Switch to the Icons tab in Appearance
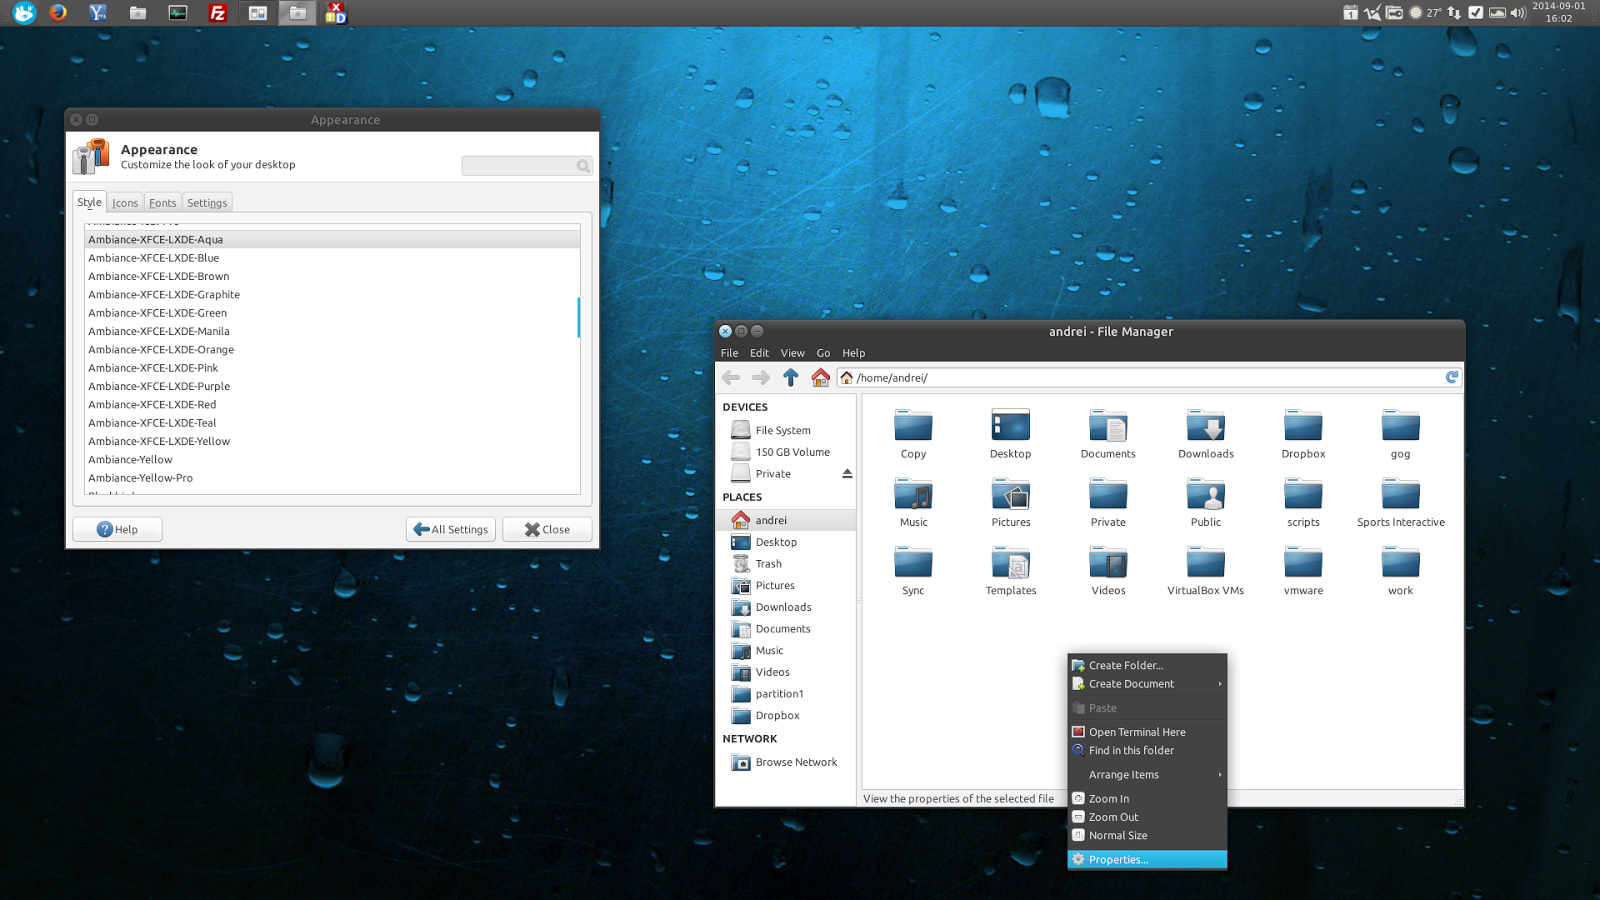1600x900 pixels. 125,201
